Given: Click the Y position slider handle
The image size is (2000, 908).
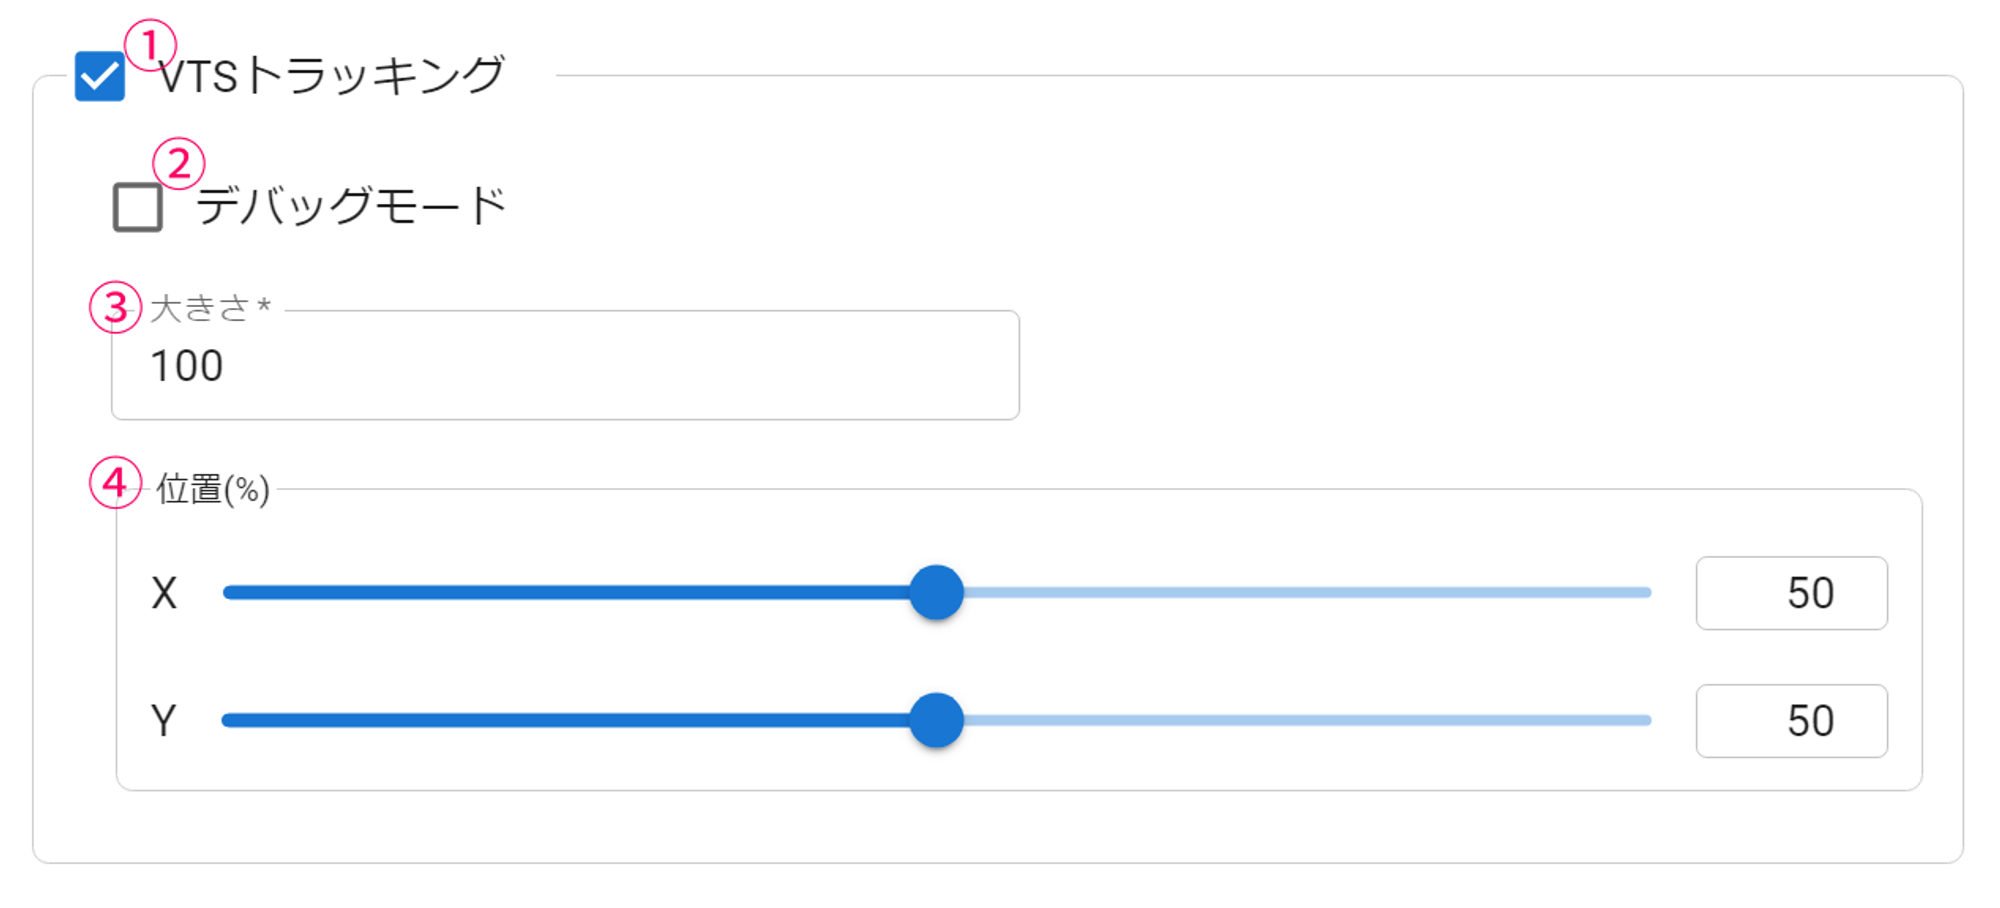Looking at the screenshot, I should [x=936, y=721].
